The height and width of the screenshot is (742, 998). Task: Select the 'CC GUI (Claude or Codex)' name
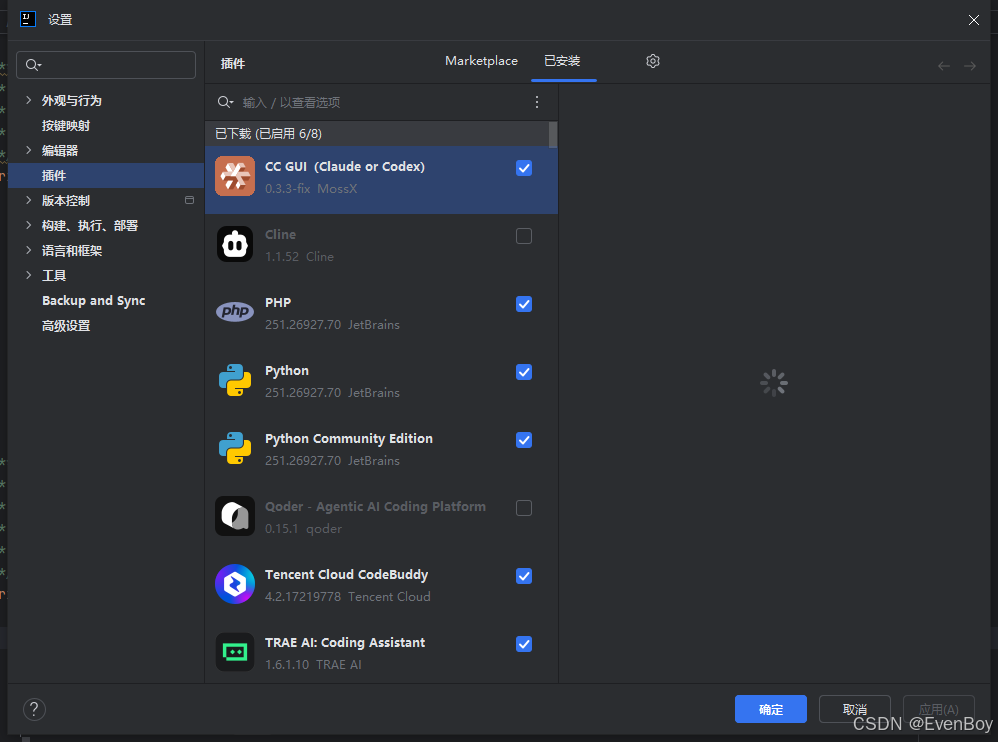point(344,167)
